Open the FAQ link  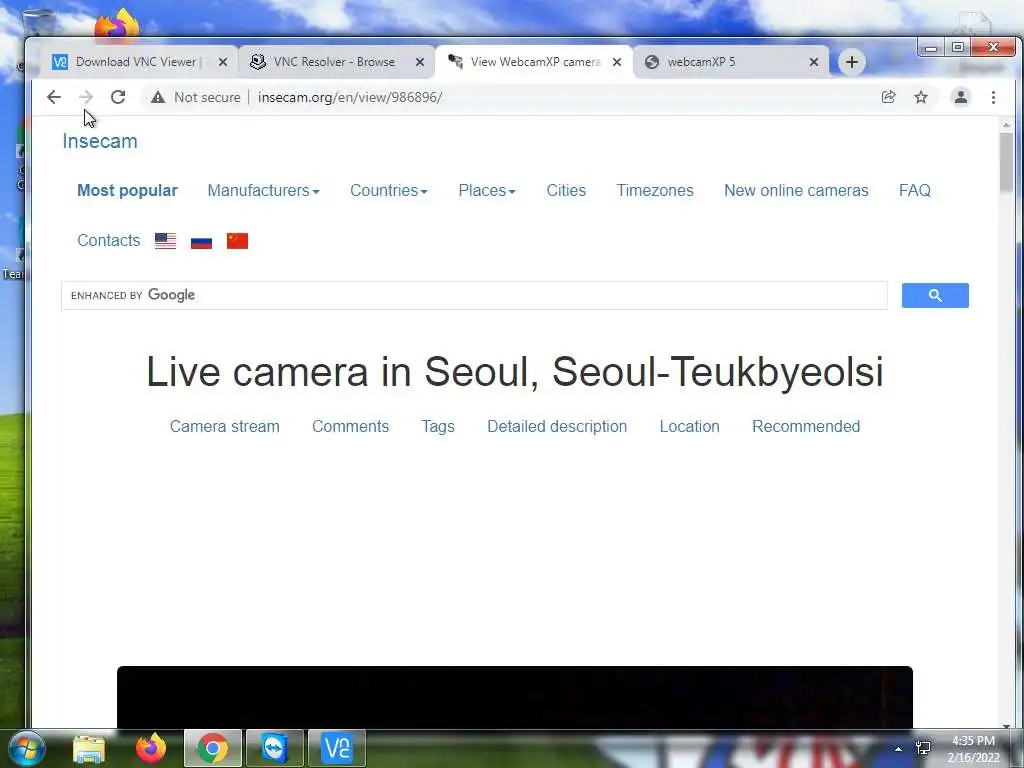914,191
